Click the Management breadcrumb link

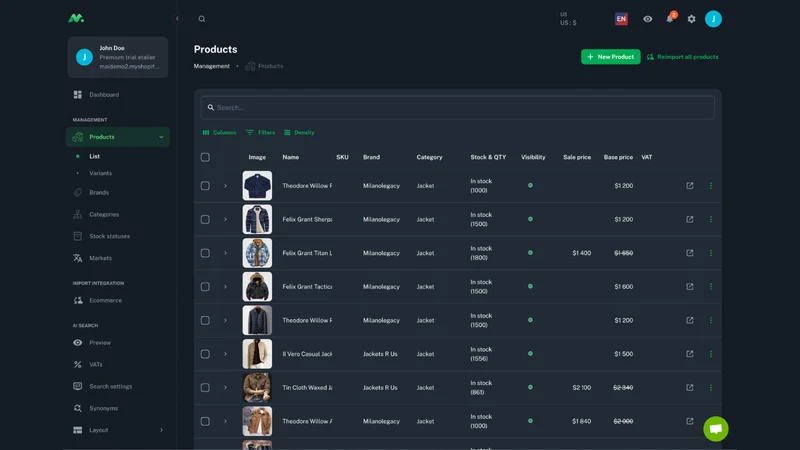(x=211, y=66)
